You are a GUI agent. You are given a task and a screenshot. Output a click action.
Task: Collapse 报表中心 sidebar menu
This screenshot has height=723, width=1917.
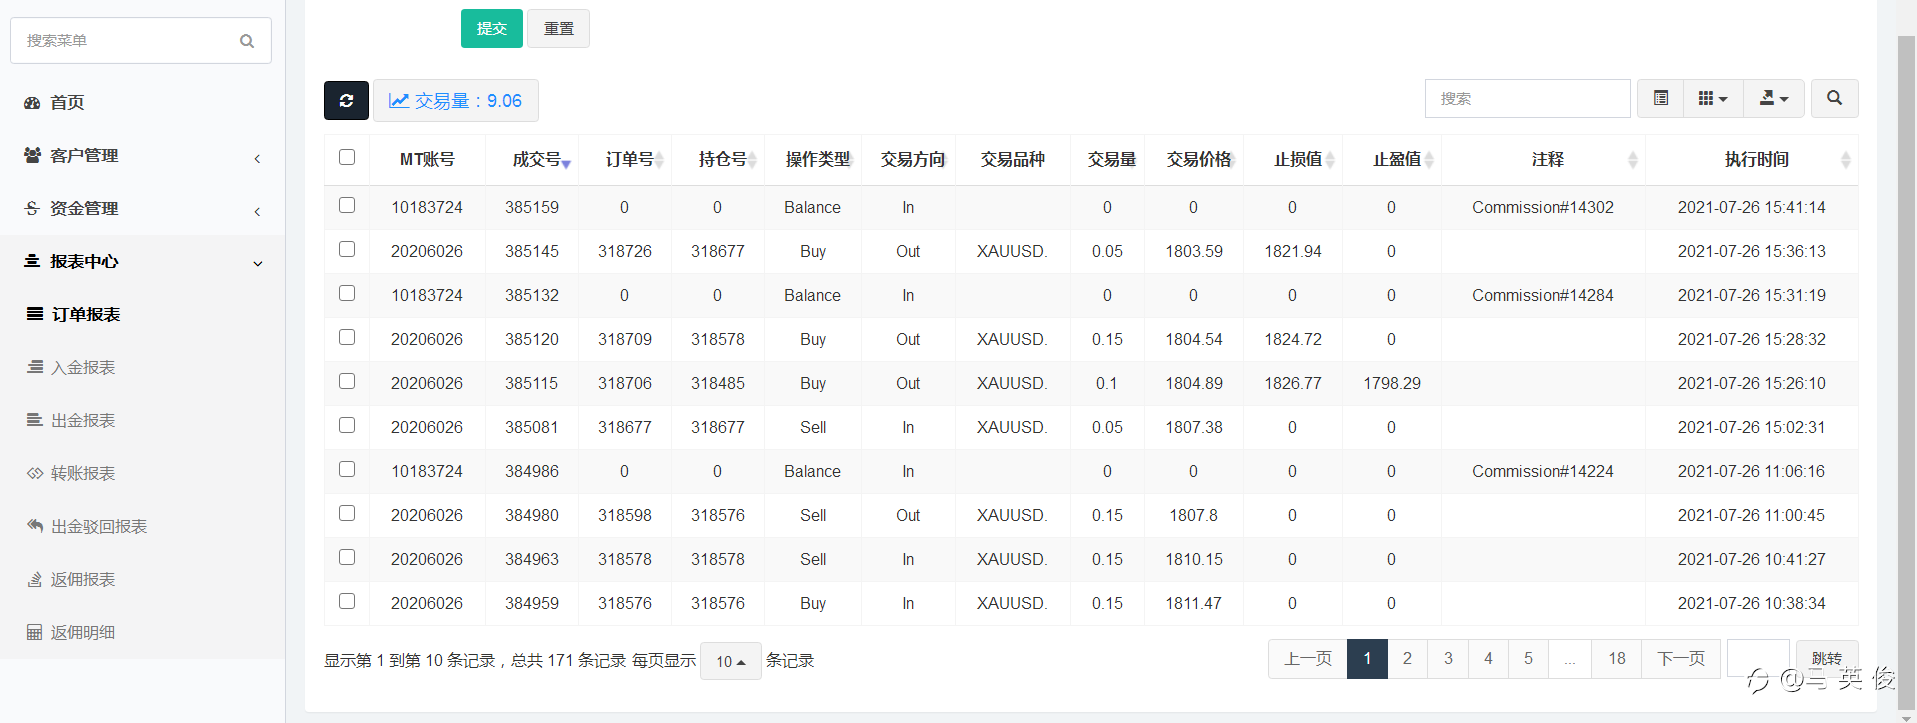pos(143,262)
